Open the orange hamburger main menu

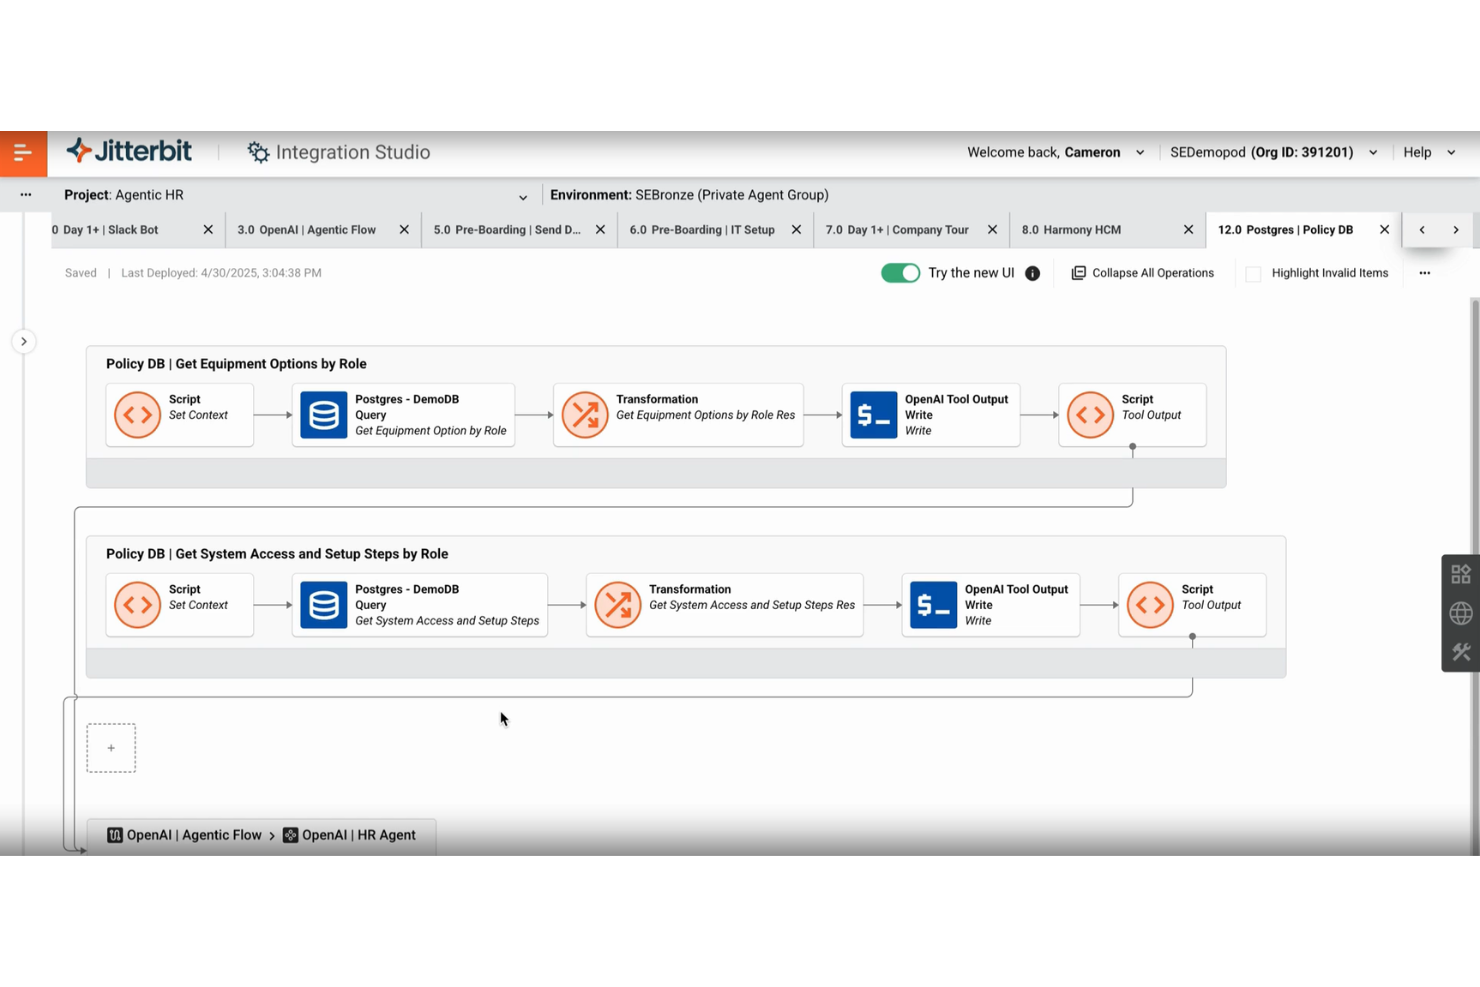(x=23, y=153)
